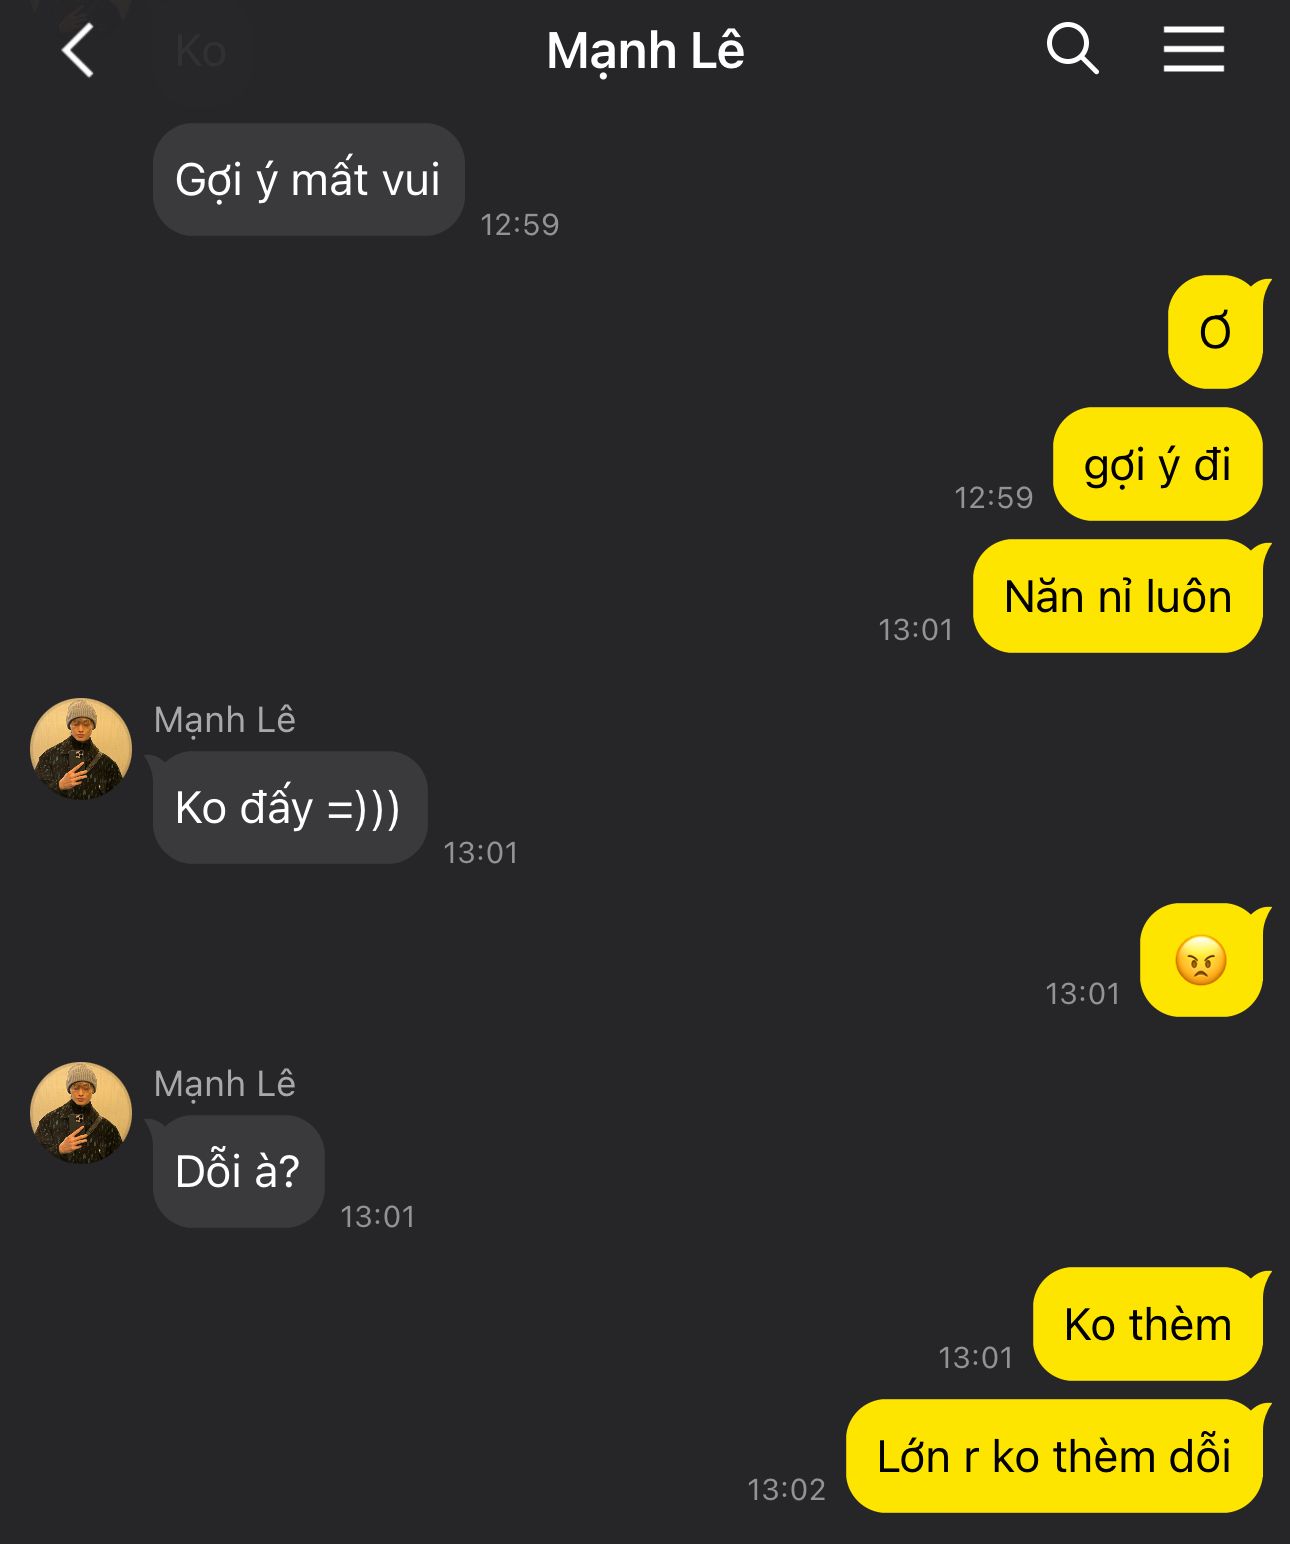The image size is (1290, 1544).
Task: Select the 'Dỗi à?' message bubble
Action: pyautogui.click(x=238, y=1171)
